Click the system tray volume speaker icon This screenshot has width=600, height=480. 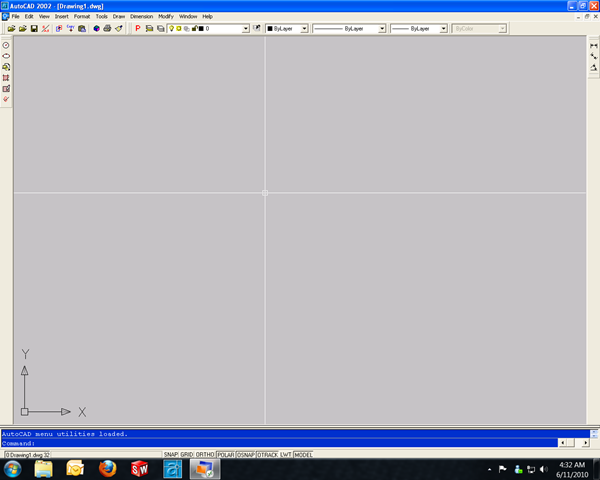coord(543,469)
